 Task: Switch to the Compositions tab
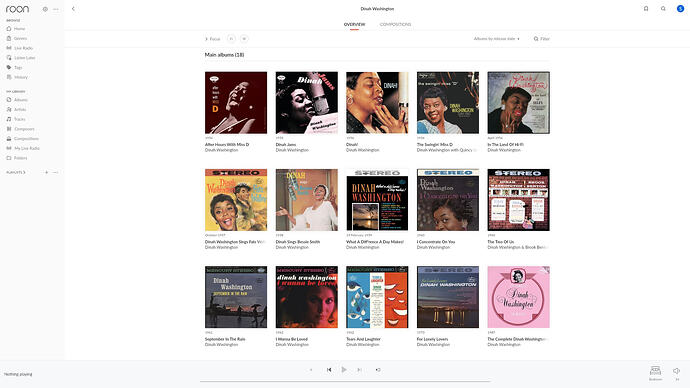[395, 24]
